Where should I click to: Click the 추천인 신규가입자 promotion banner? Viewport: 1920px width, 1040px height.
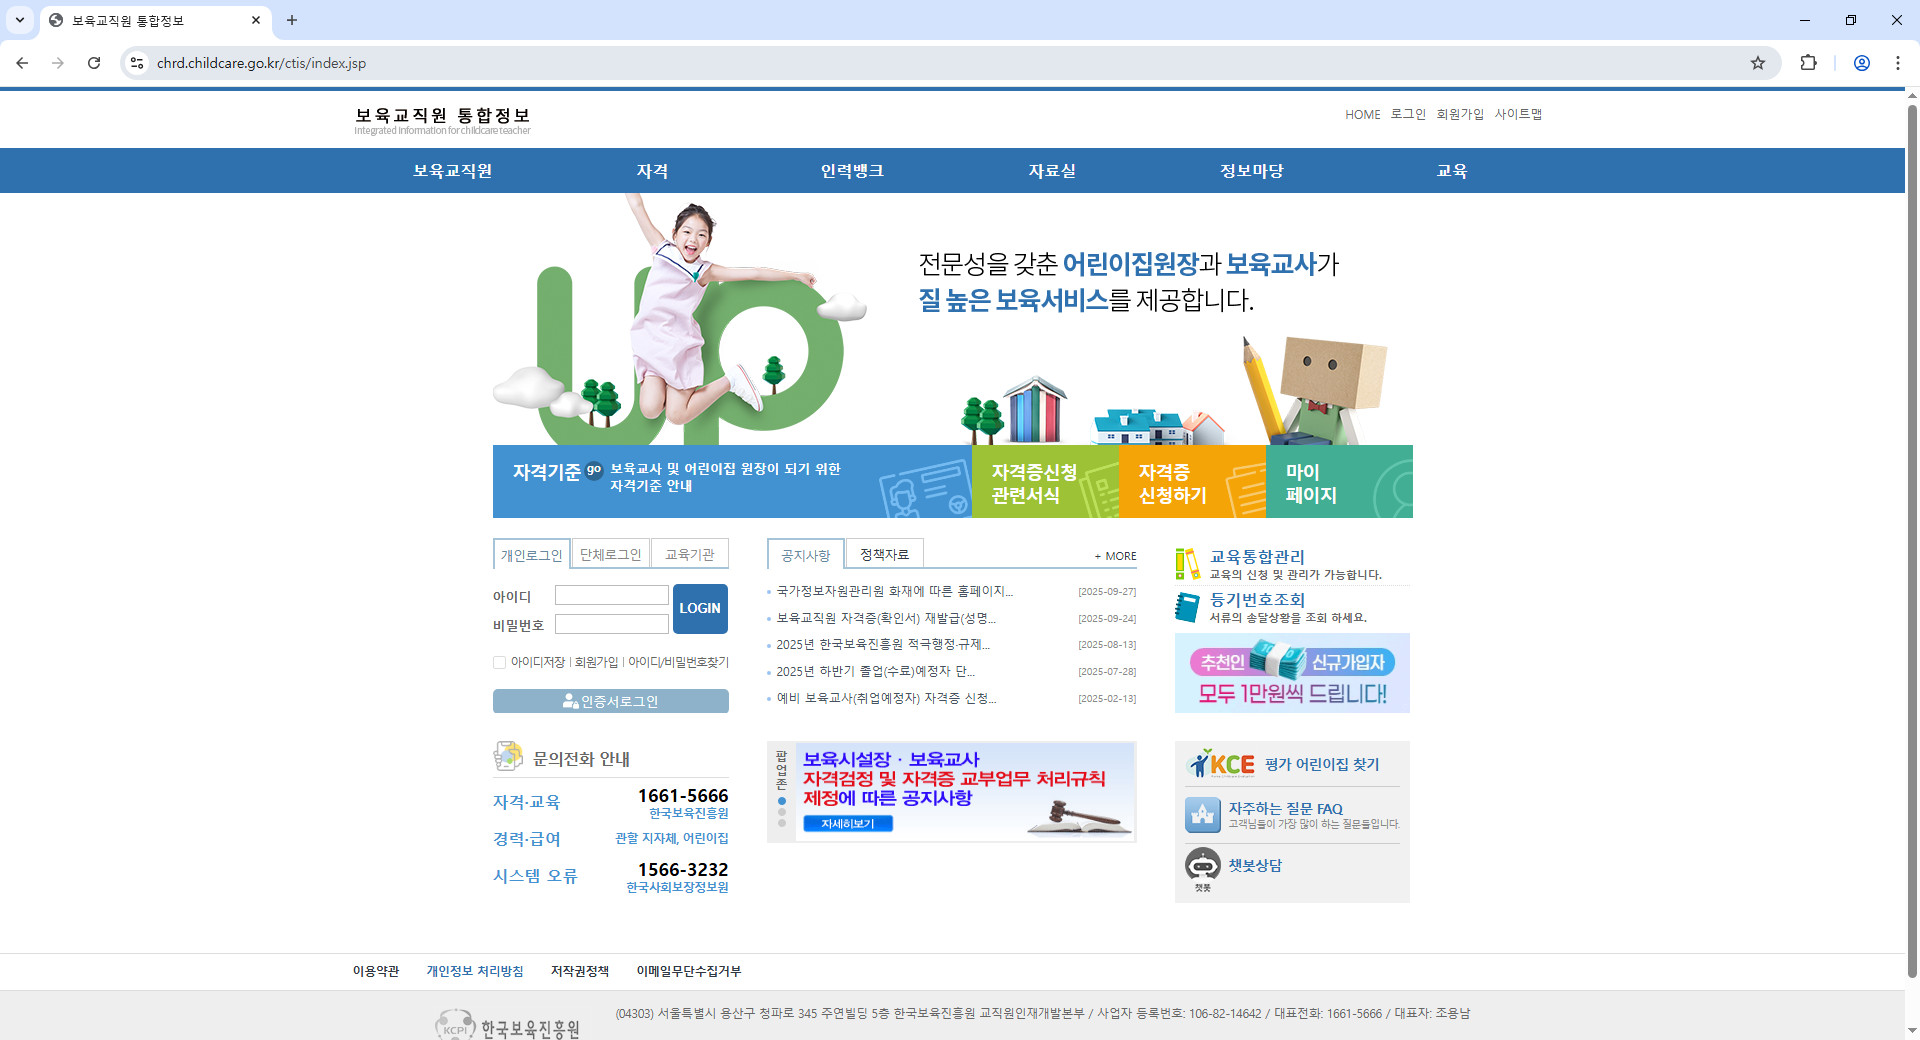(x=1292, y=673)
